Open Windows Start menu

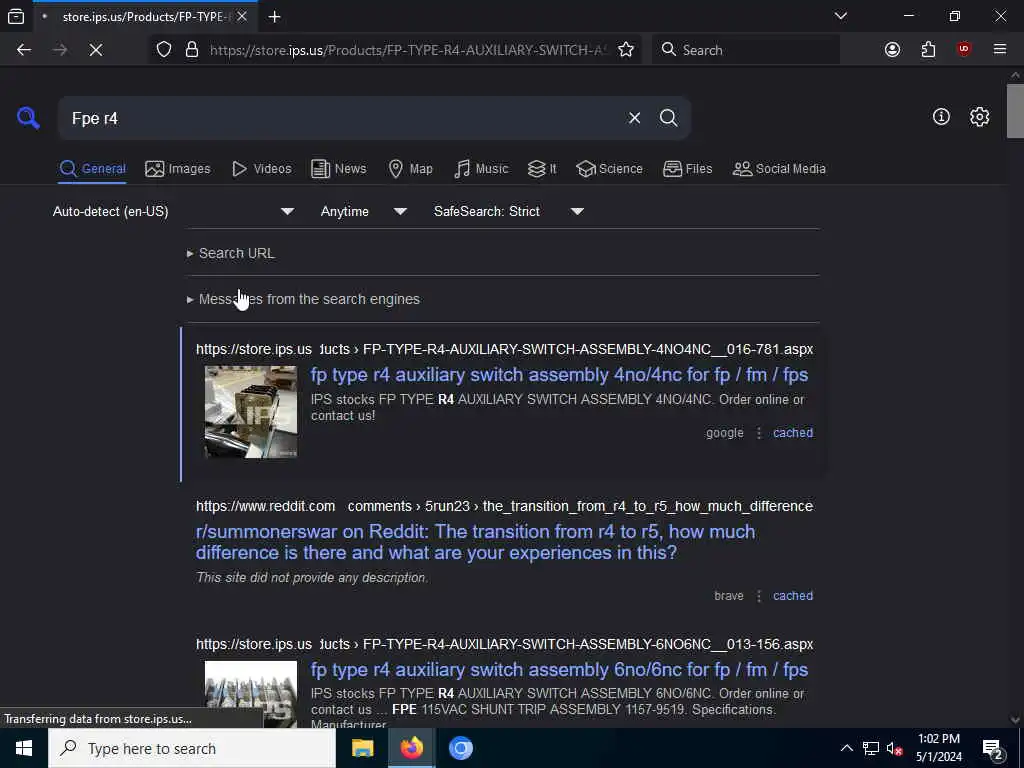coord(24,748)
